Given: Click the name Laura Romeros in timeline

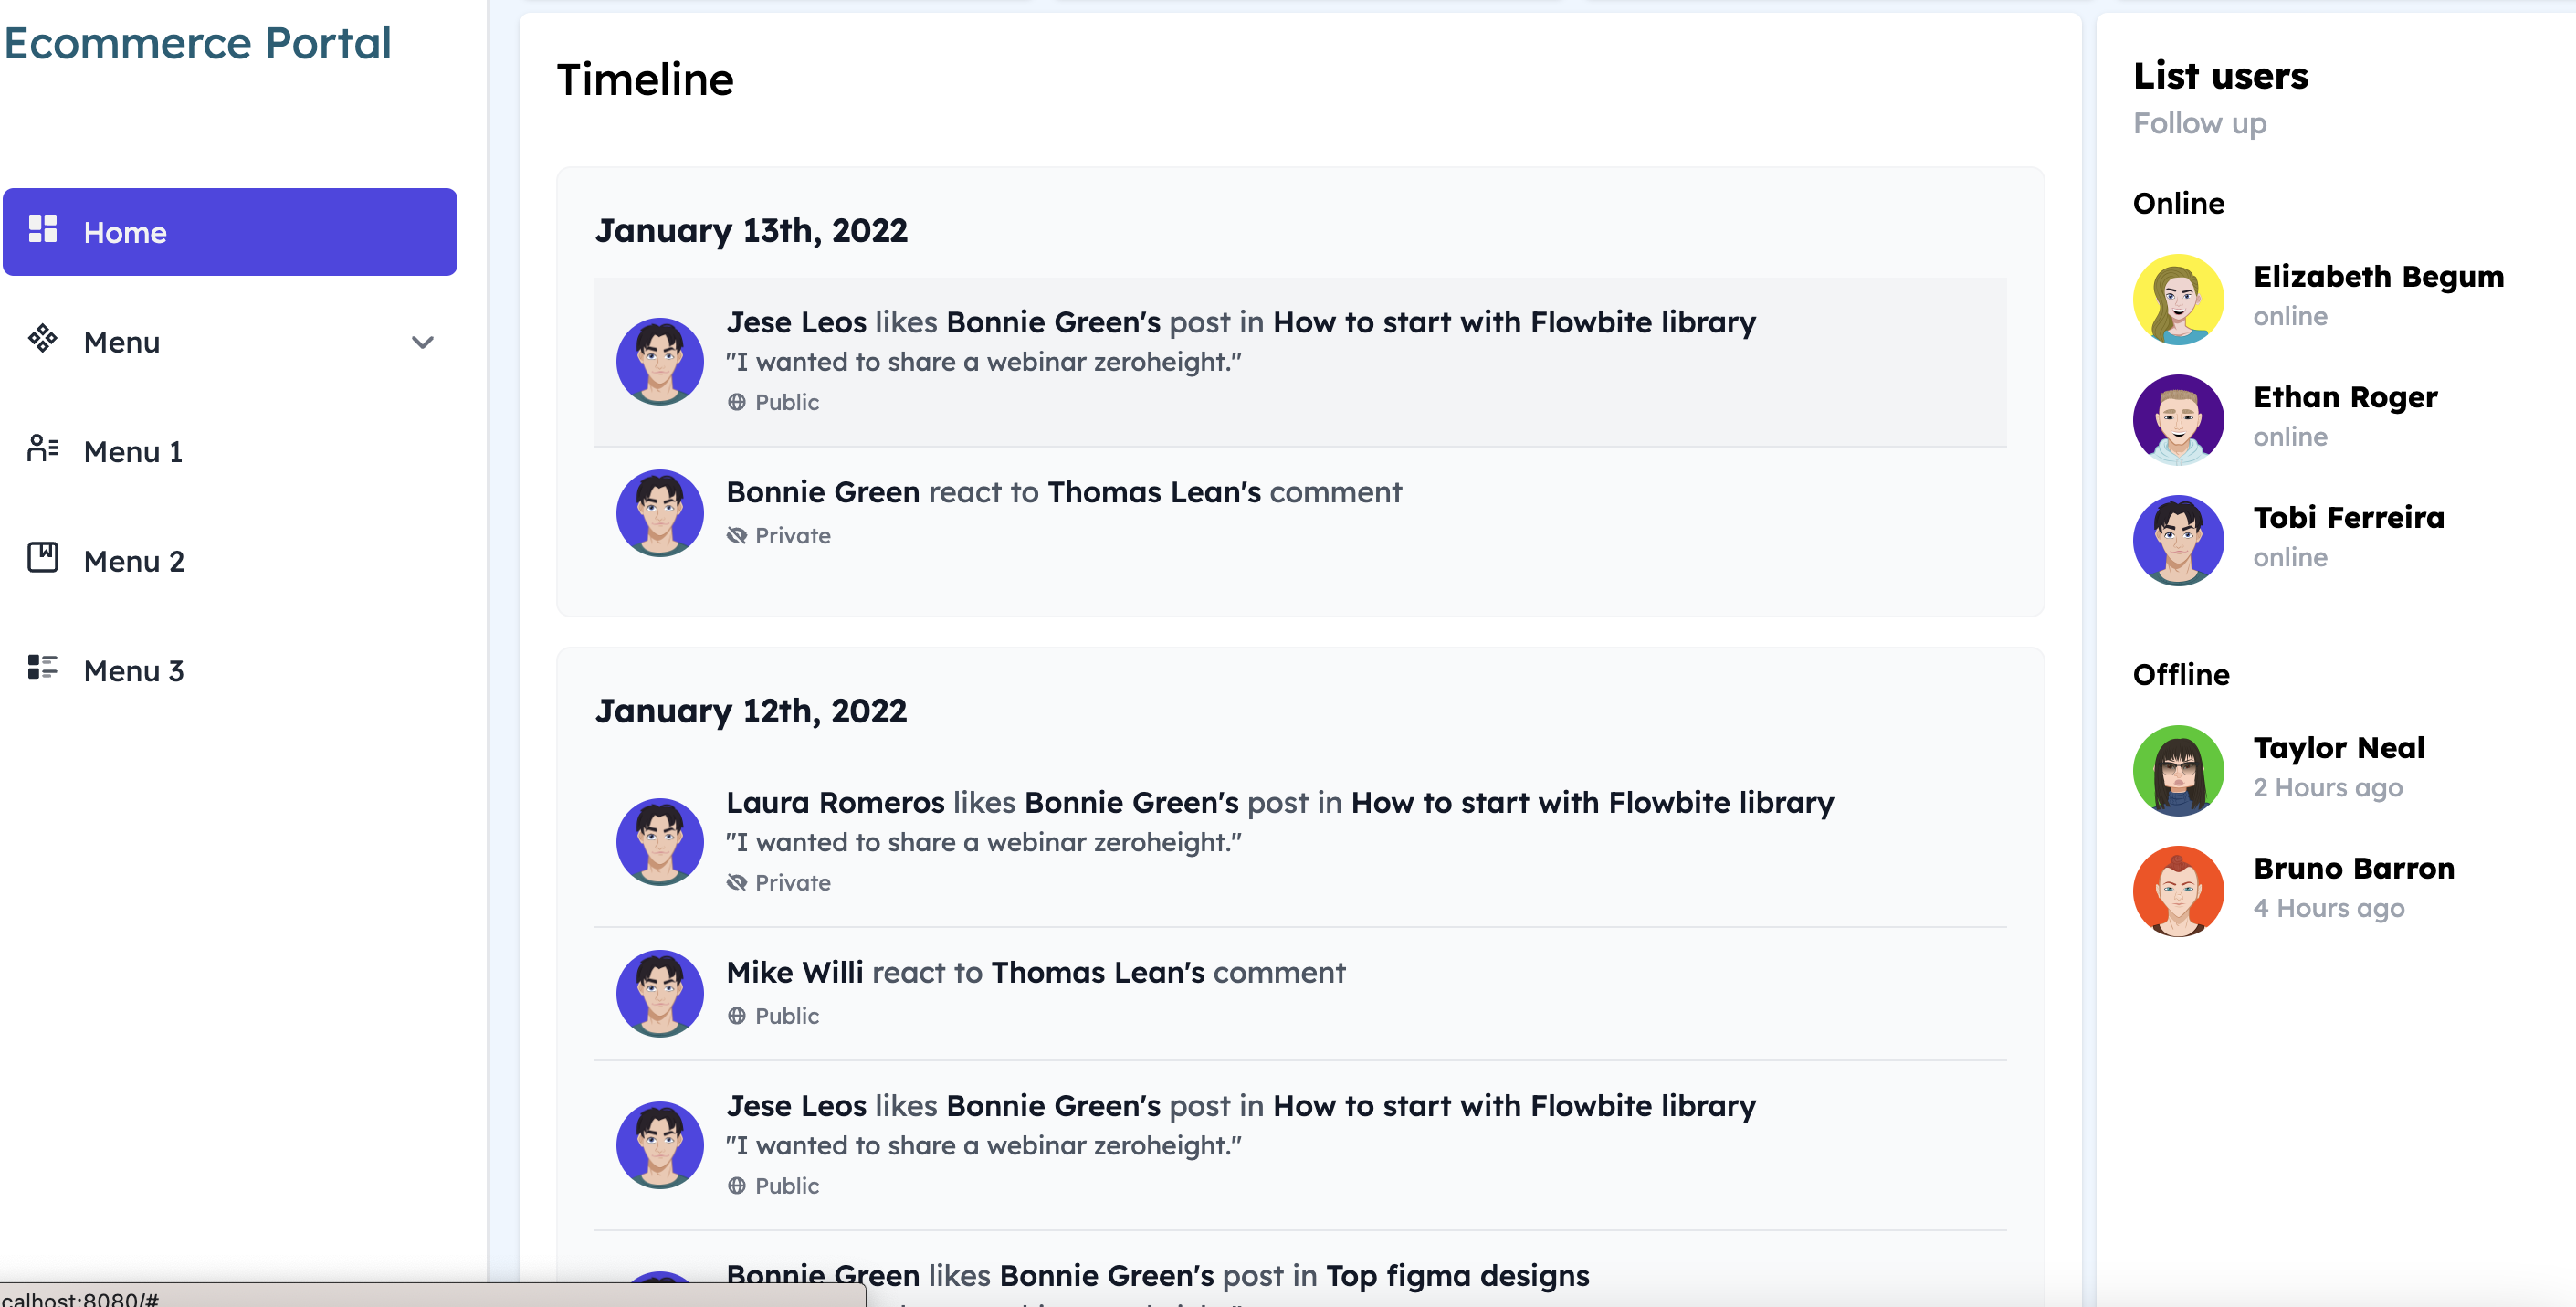Looking at the screenshot, I should tap(835, 803).
